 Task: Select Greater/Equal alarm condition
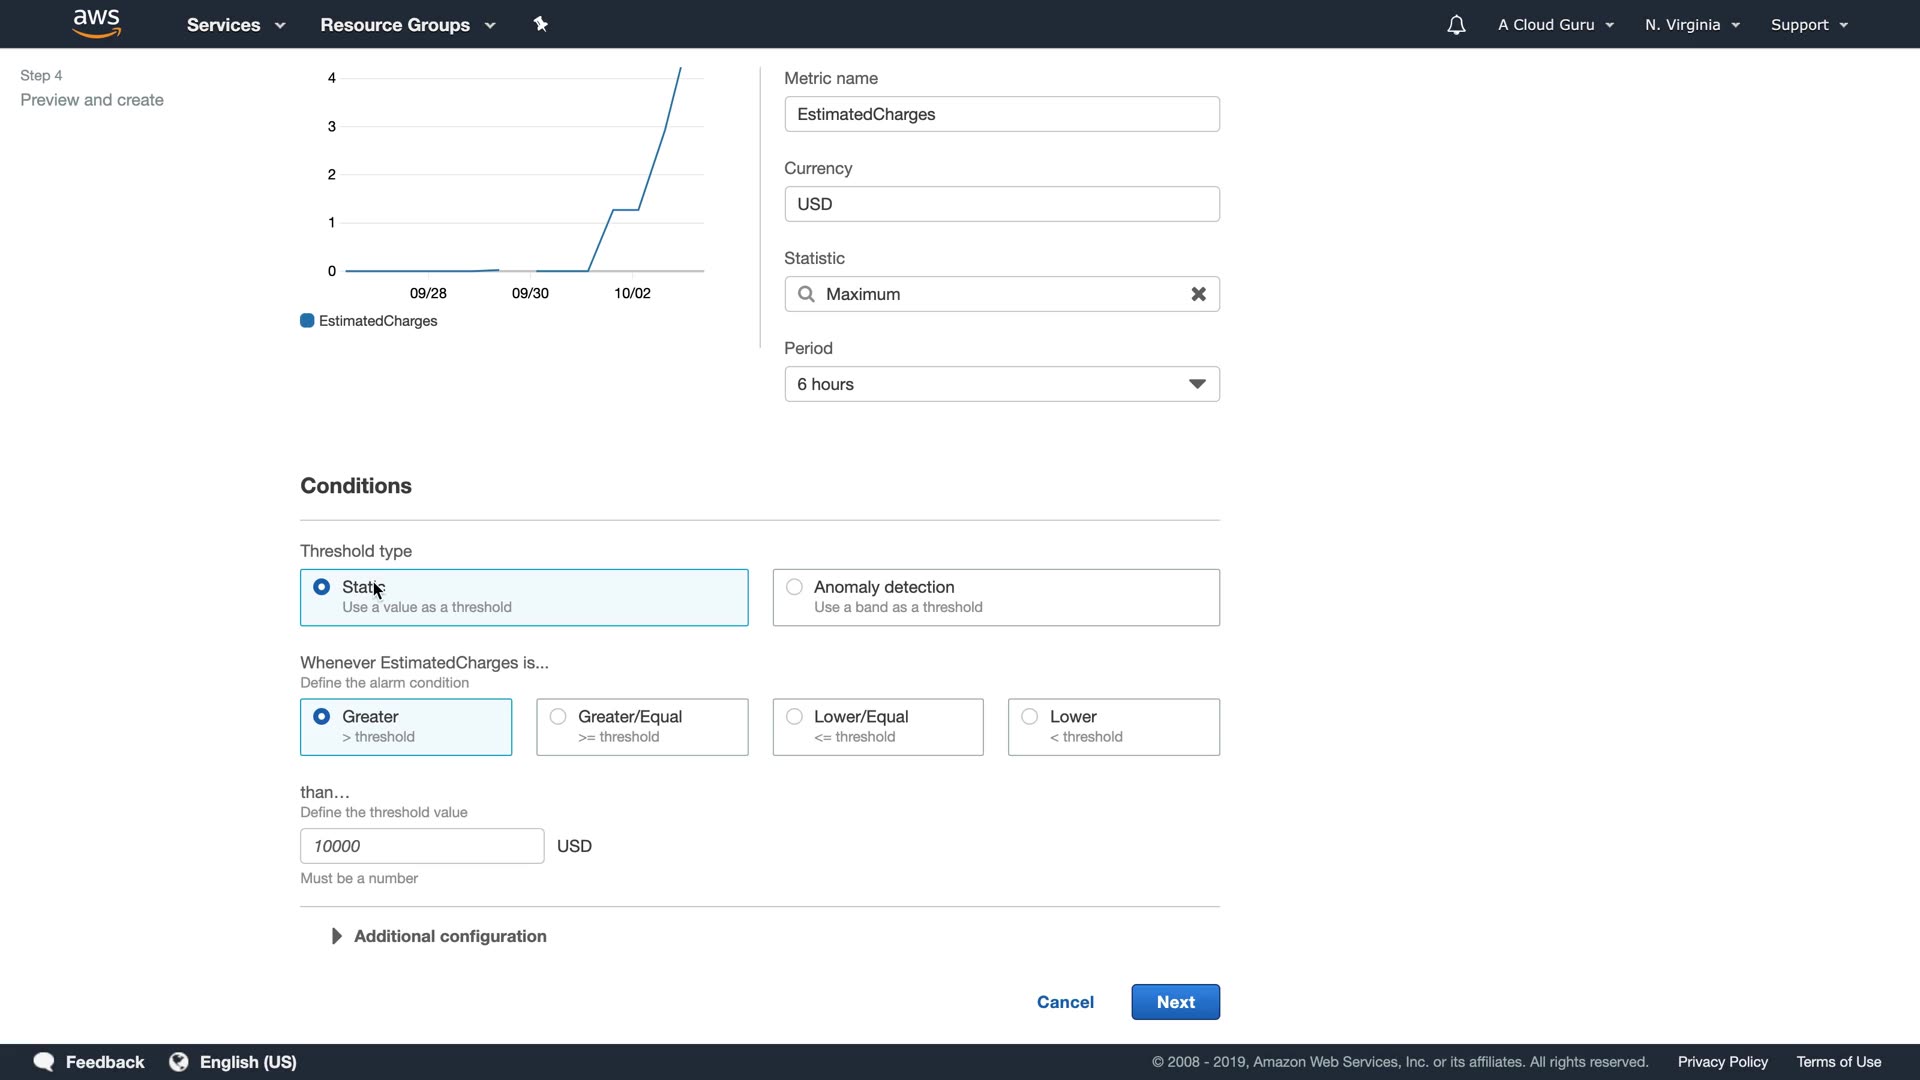click(558, 717)
